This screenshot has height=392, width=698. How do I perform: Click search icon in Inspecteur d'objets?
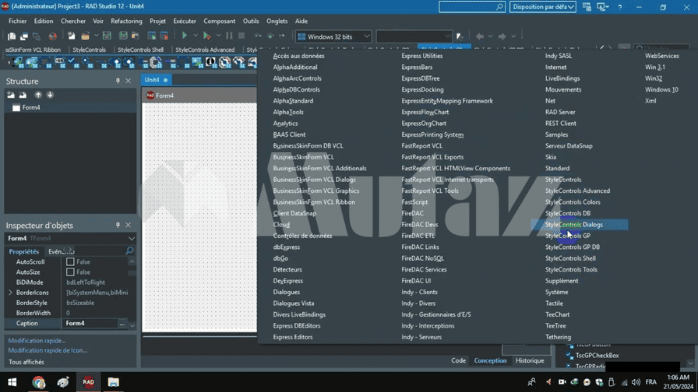coord(130,251)
